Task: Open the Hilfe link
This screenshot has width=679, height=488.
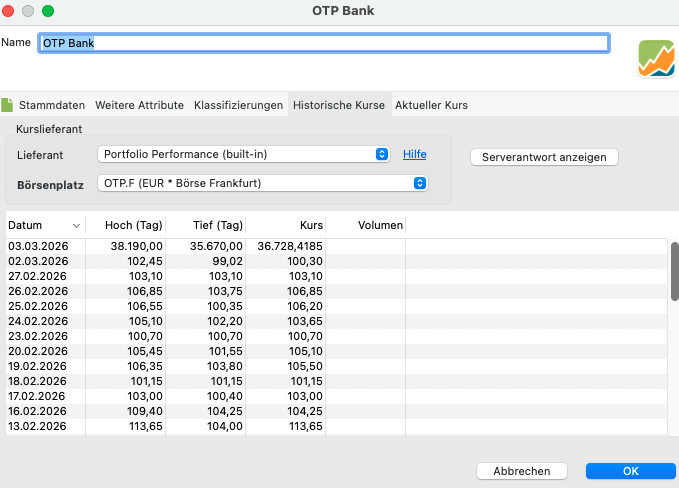Action: (x=414, y=154)
